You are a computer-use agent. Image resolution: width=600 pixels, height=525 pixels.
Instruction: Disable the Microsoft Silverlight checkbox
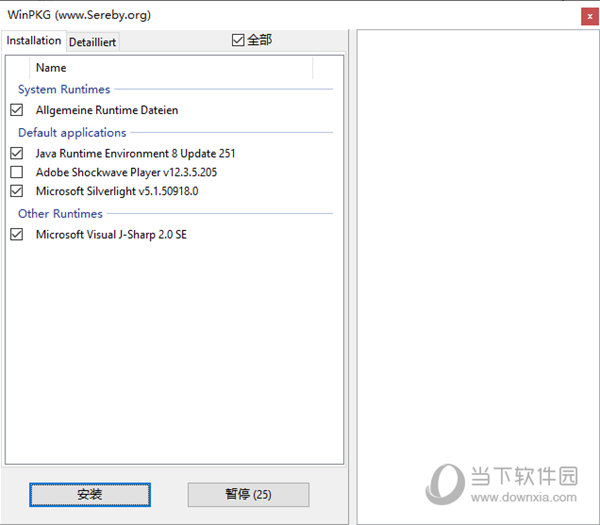coord(16,191)
